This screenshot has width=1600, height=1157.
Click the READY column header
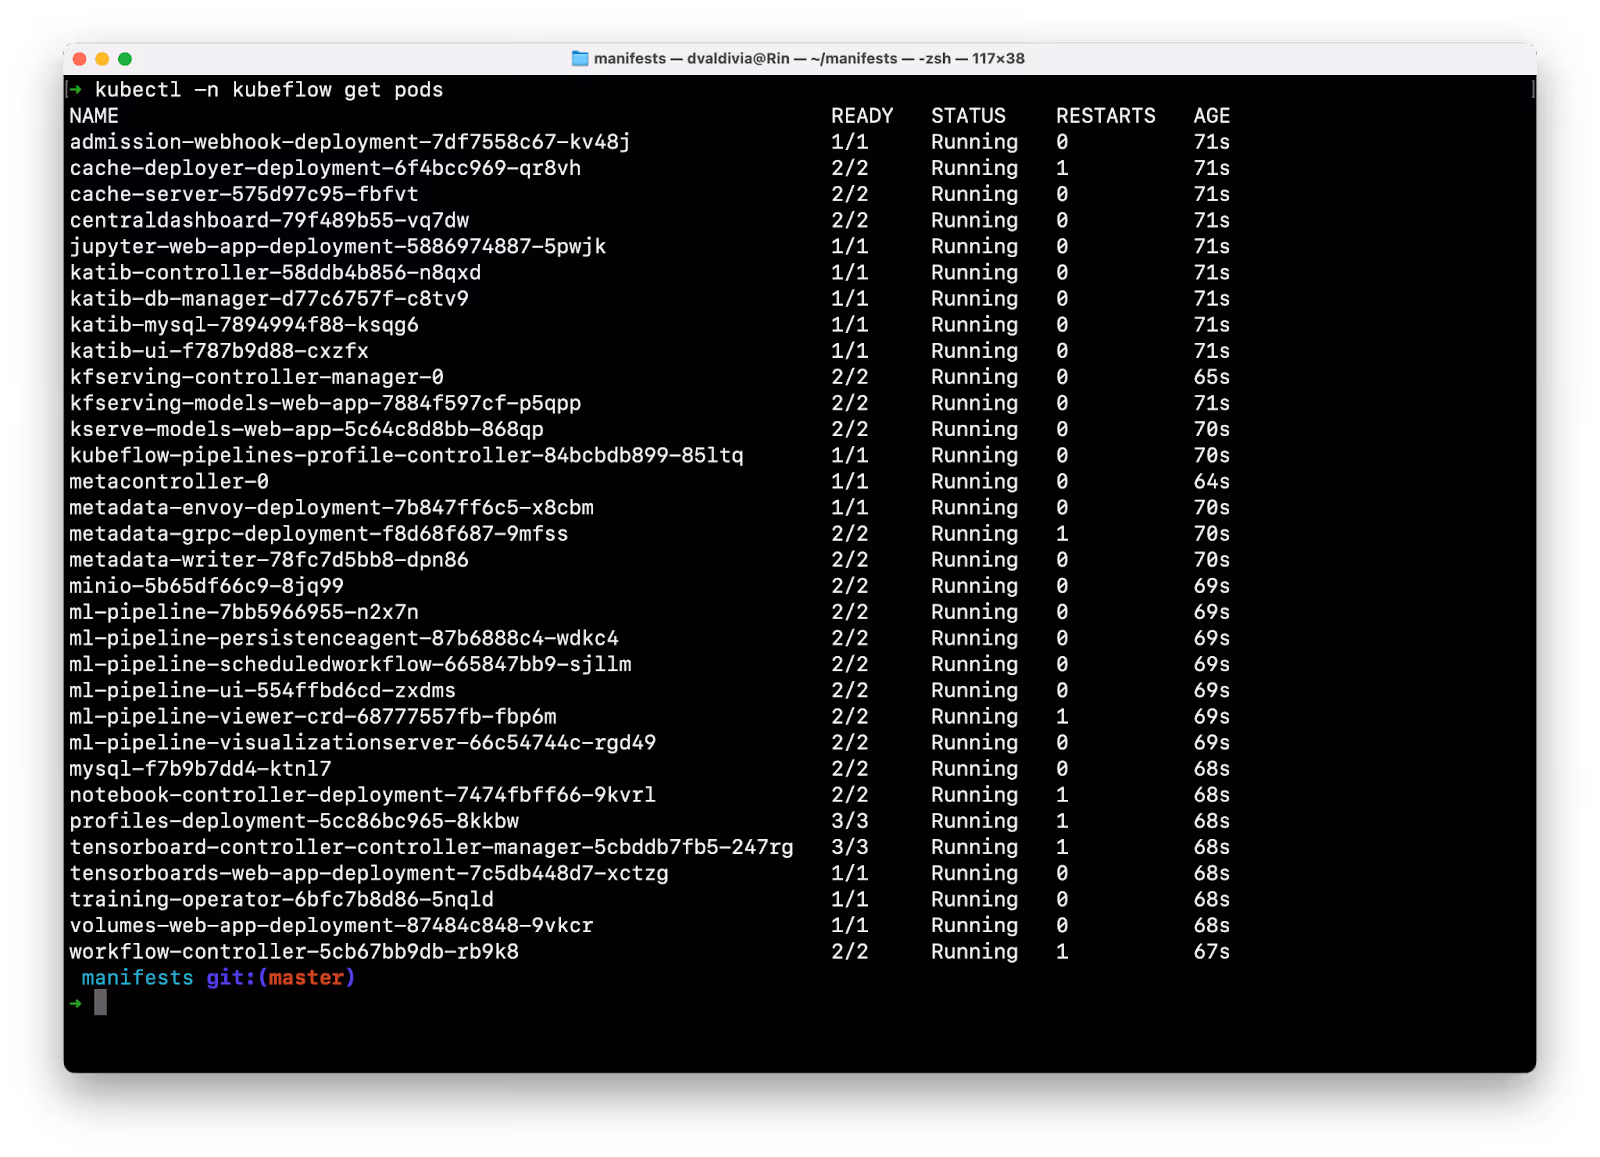coord(862,116)
